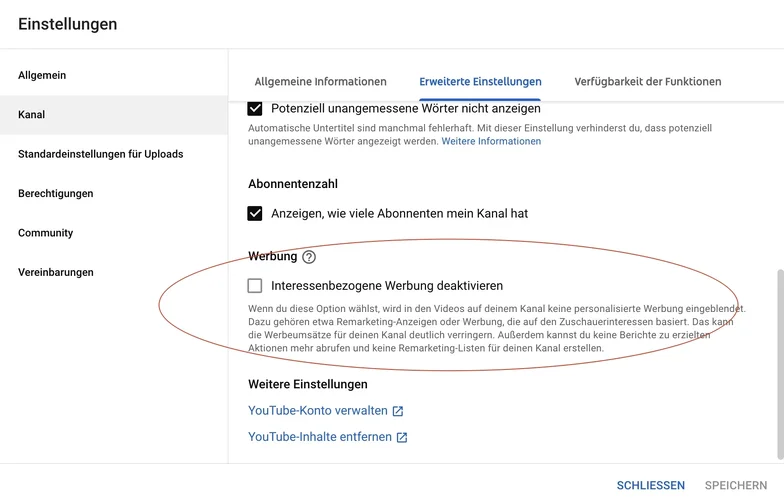The image size is (784, 500).
Task: Go to Berechtigungen settings
Action: 56,194
